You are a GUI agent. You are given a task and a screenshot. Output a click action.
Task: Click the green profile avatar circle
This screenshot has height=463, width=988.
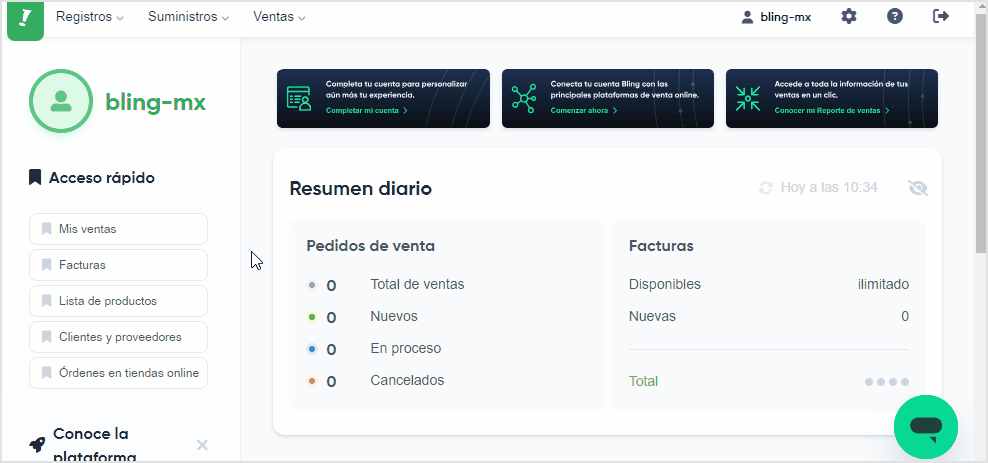[61, 101]
